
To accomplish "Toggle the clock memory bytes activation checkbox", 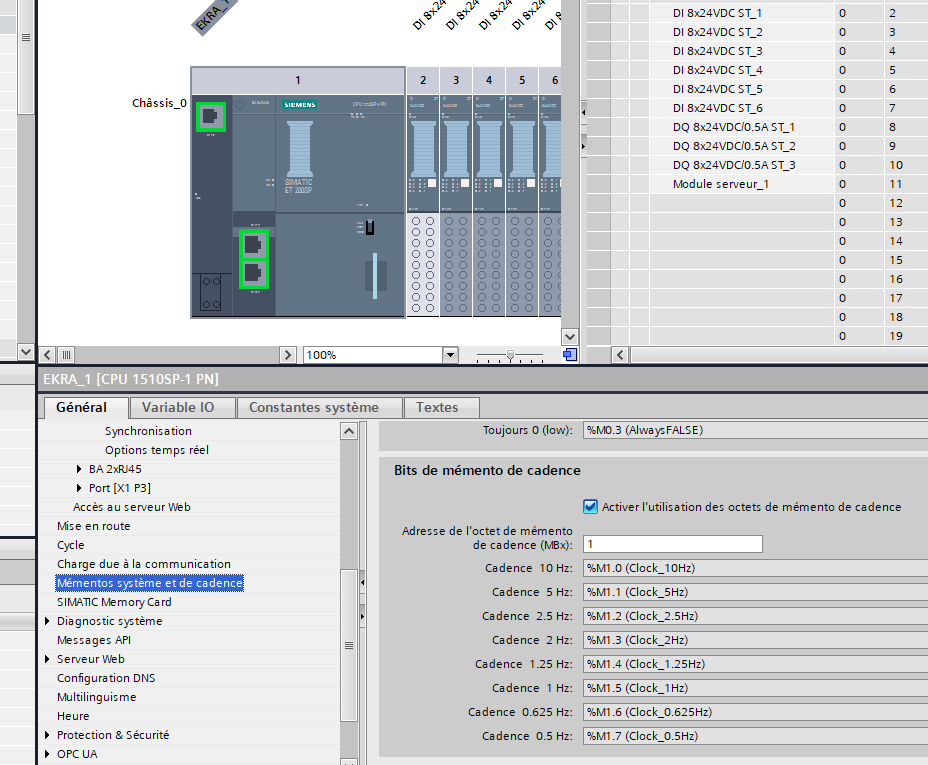I will [x=590, y=507].
